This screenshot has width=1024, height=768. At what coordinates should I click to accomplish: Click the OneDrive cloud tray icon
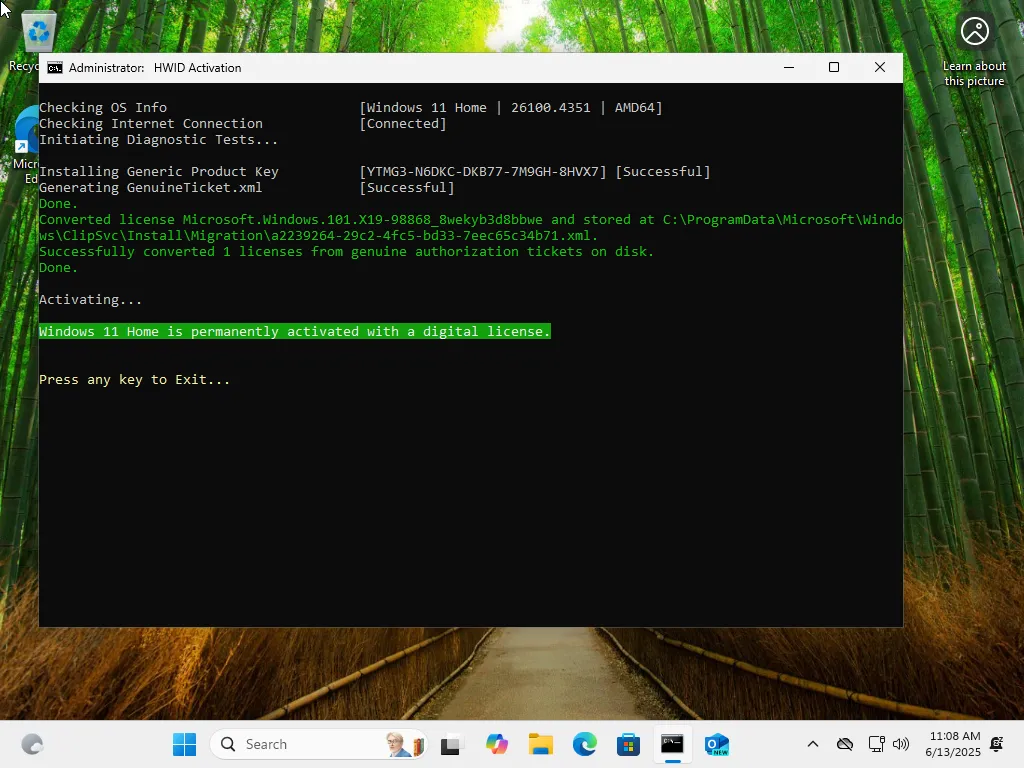tap(845, 744)
